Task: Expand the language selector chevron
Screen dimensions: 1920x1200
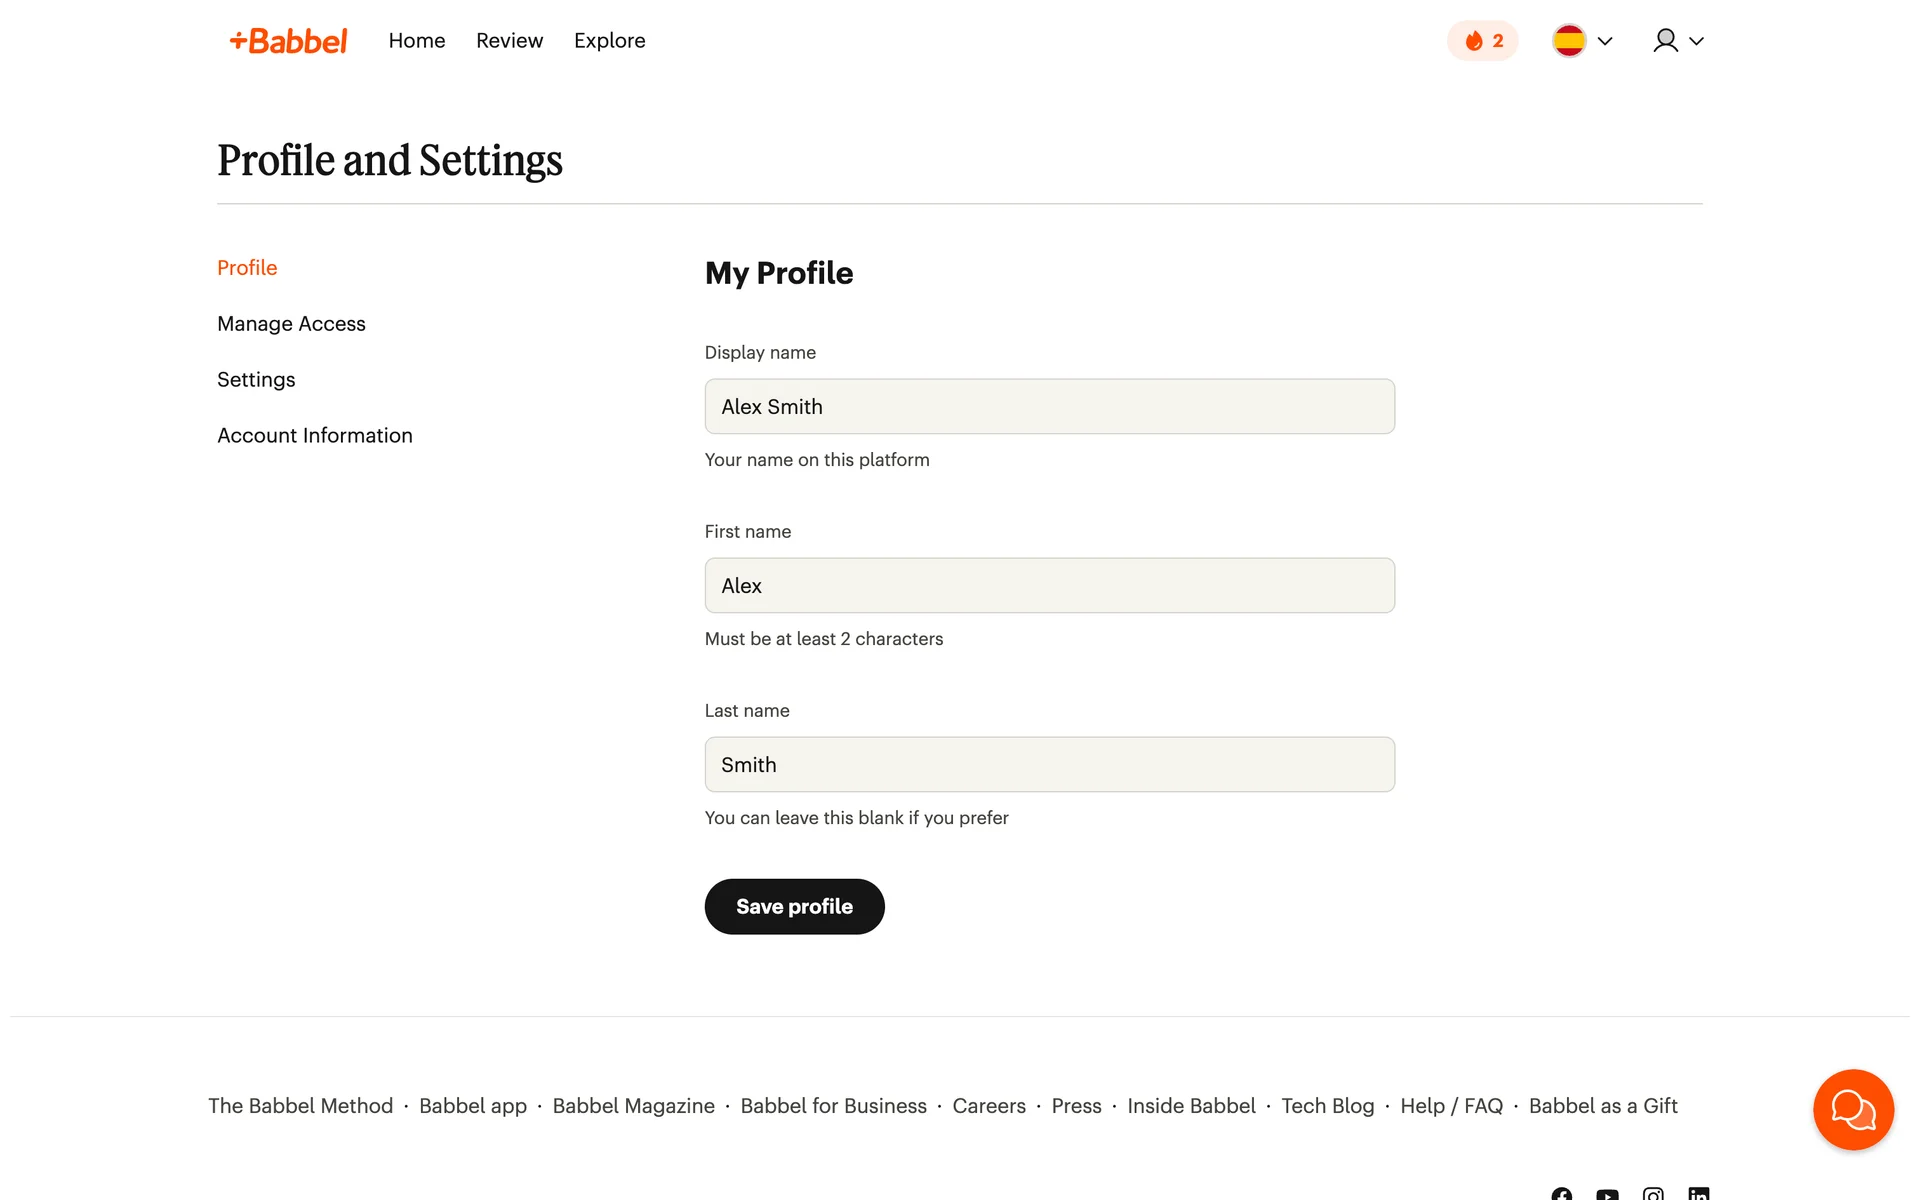Action: pos(1605,41)
